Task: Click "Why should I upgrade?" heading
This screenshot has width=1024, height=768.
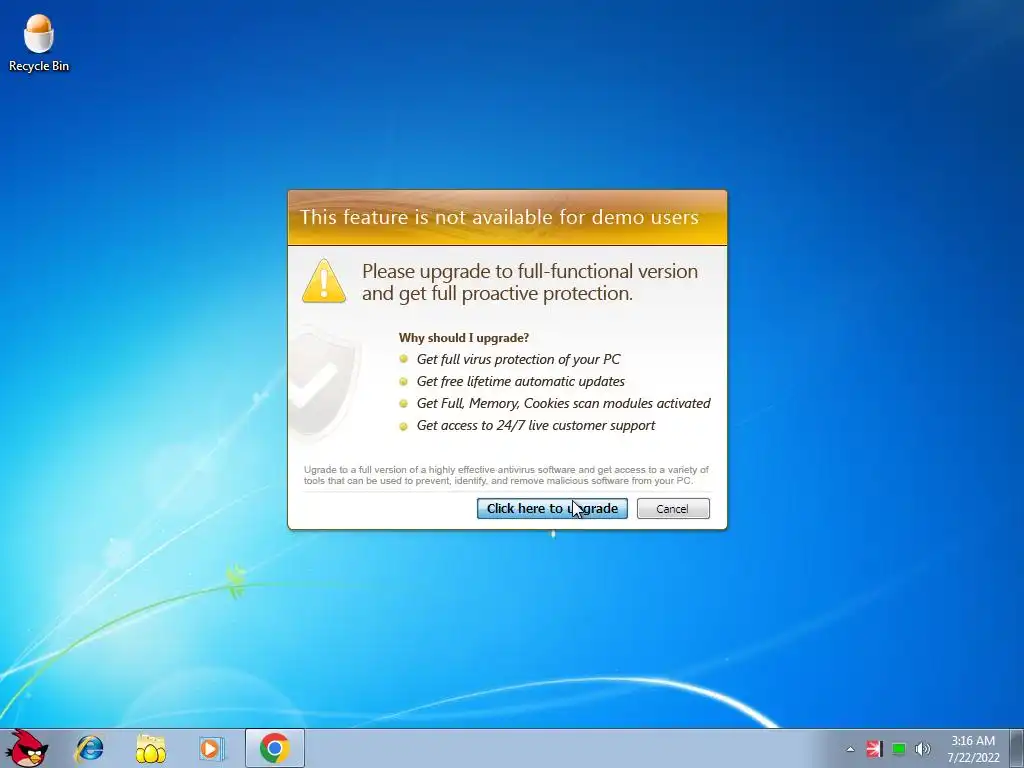Action: pyautogui.click(x=464, y=338)
